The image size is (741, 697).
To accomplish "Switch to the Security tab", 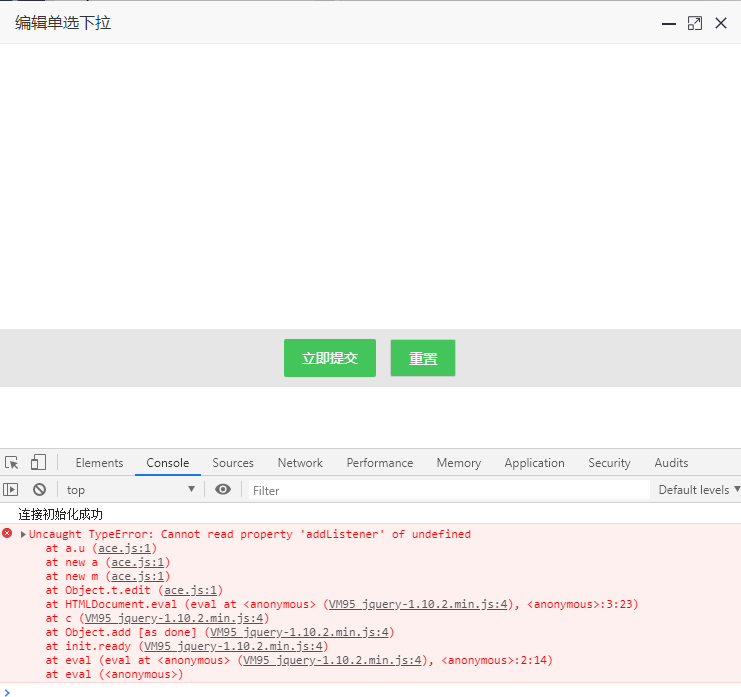I will (x=609, y=463).
